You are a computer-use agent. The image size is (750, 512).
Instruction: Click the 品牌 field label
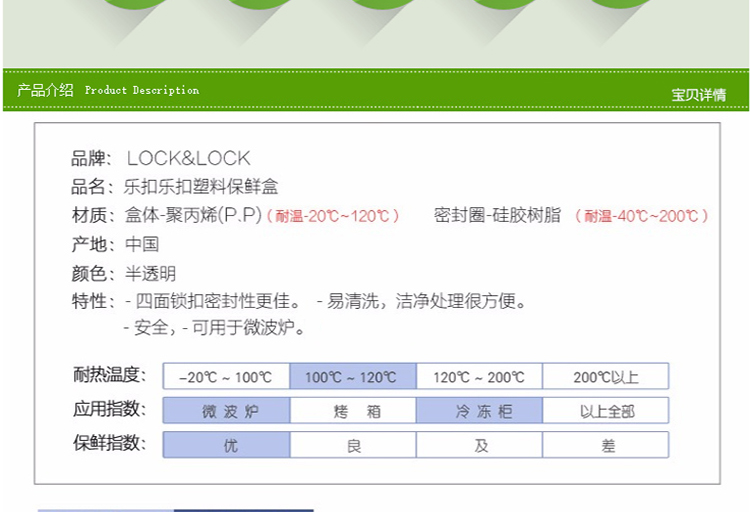click(x=91, y=158)
